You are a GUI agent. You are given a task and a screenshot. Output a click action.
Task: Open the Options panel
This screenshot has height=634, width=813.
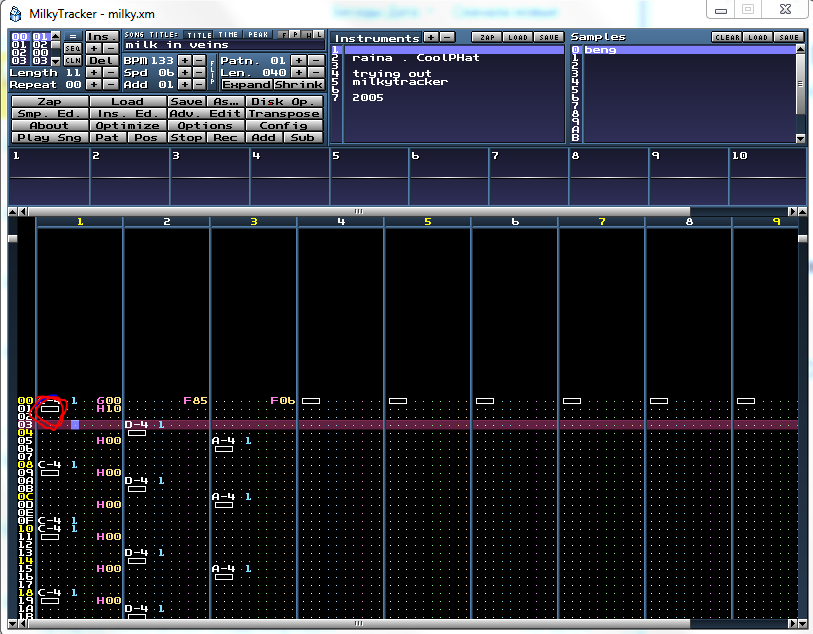[x=206, y=125]
